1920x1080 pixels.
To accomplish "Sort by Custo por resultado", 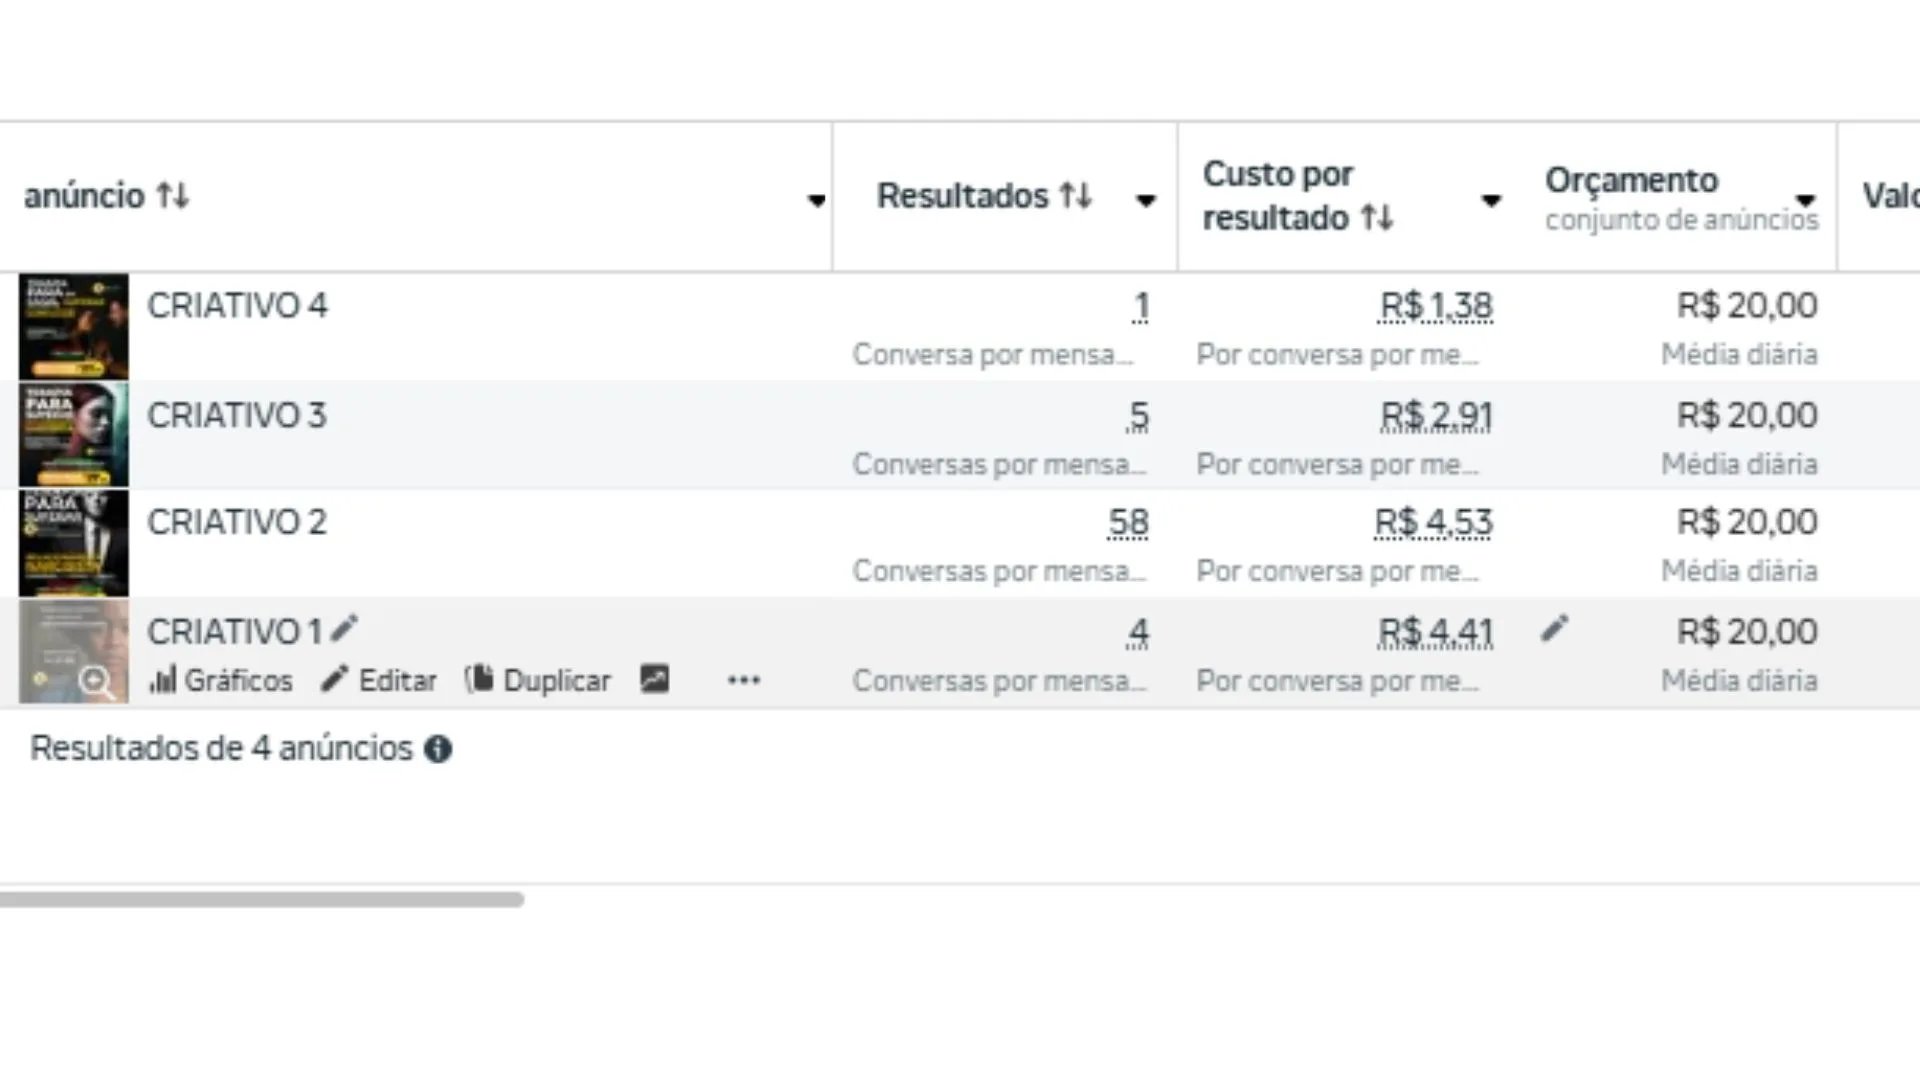I will coord(1377,217).
